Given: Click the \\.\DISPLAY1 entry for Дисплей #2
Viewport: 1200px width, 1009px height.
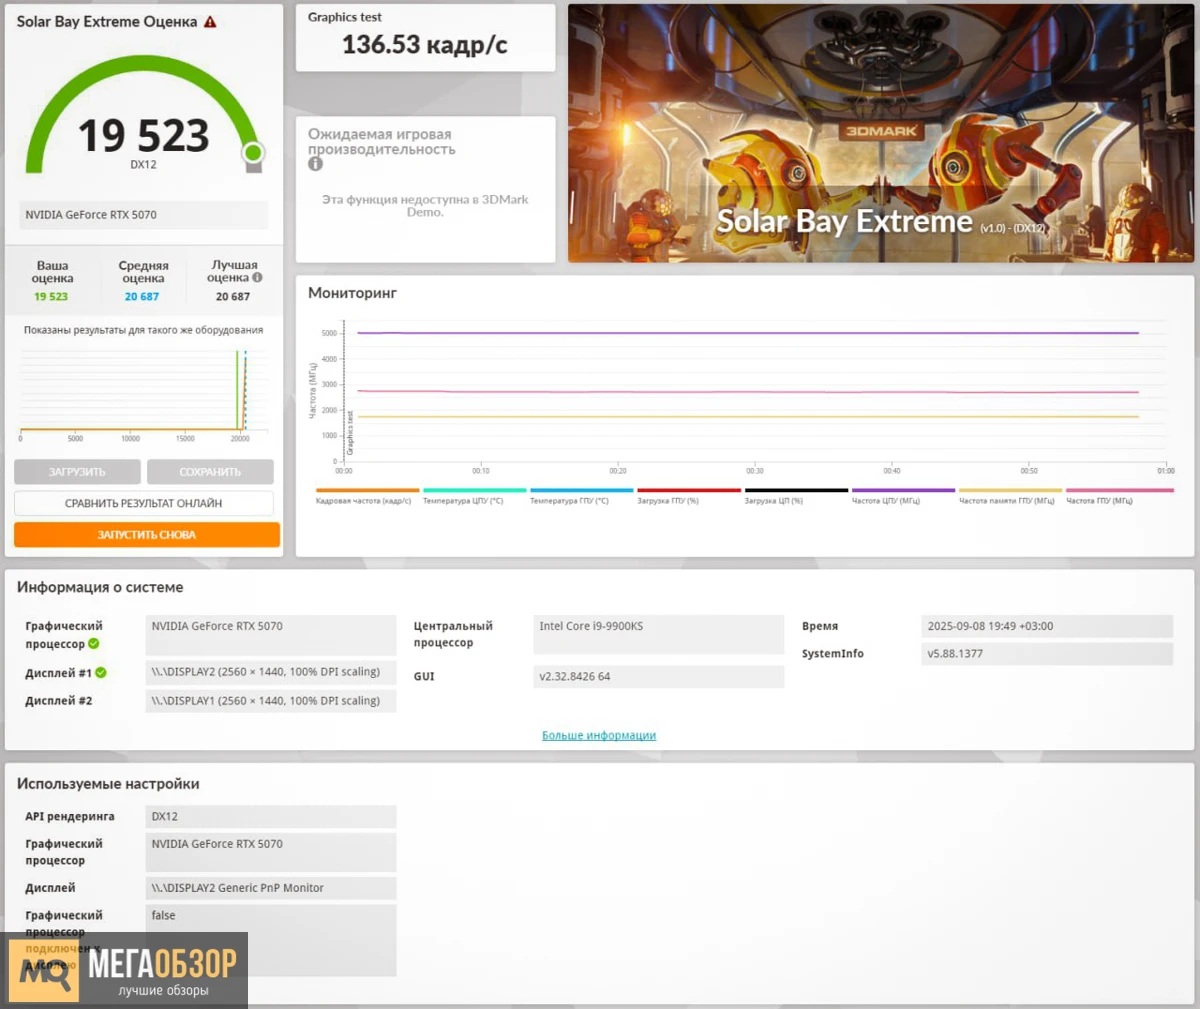Looking at the screenshot, I should point(271,701).
